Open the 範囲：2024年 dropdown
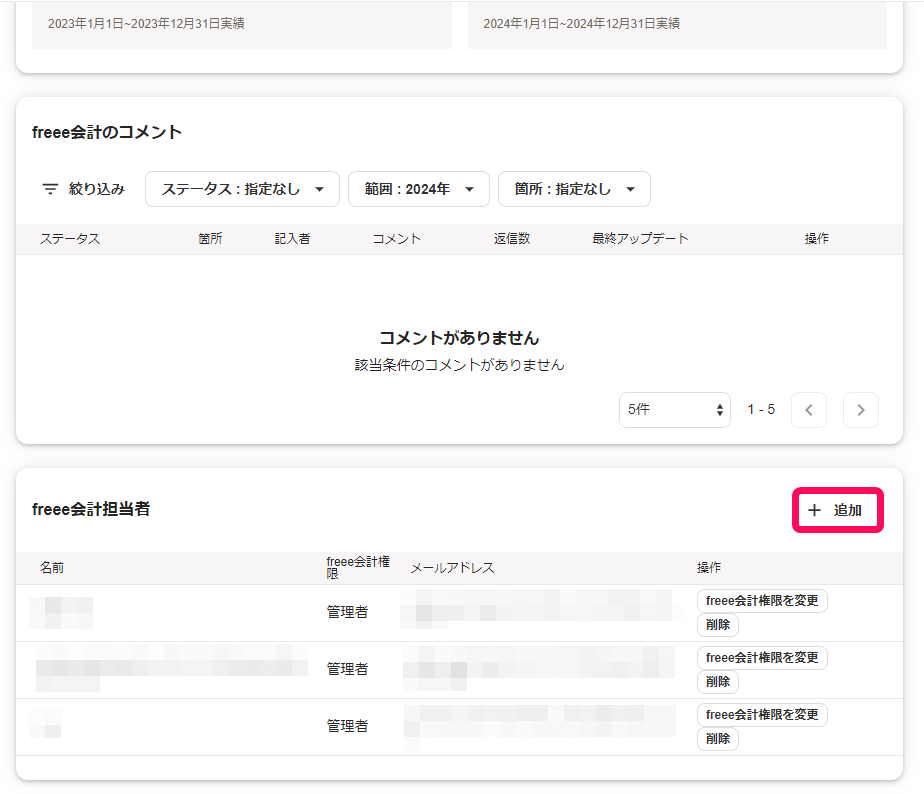The height and width of the screenshot is (794, 924). point(419,189)
